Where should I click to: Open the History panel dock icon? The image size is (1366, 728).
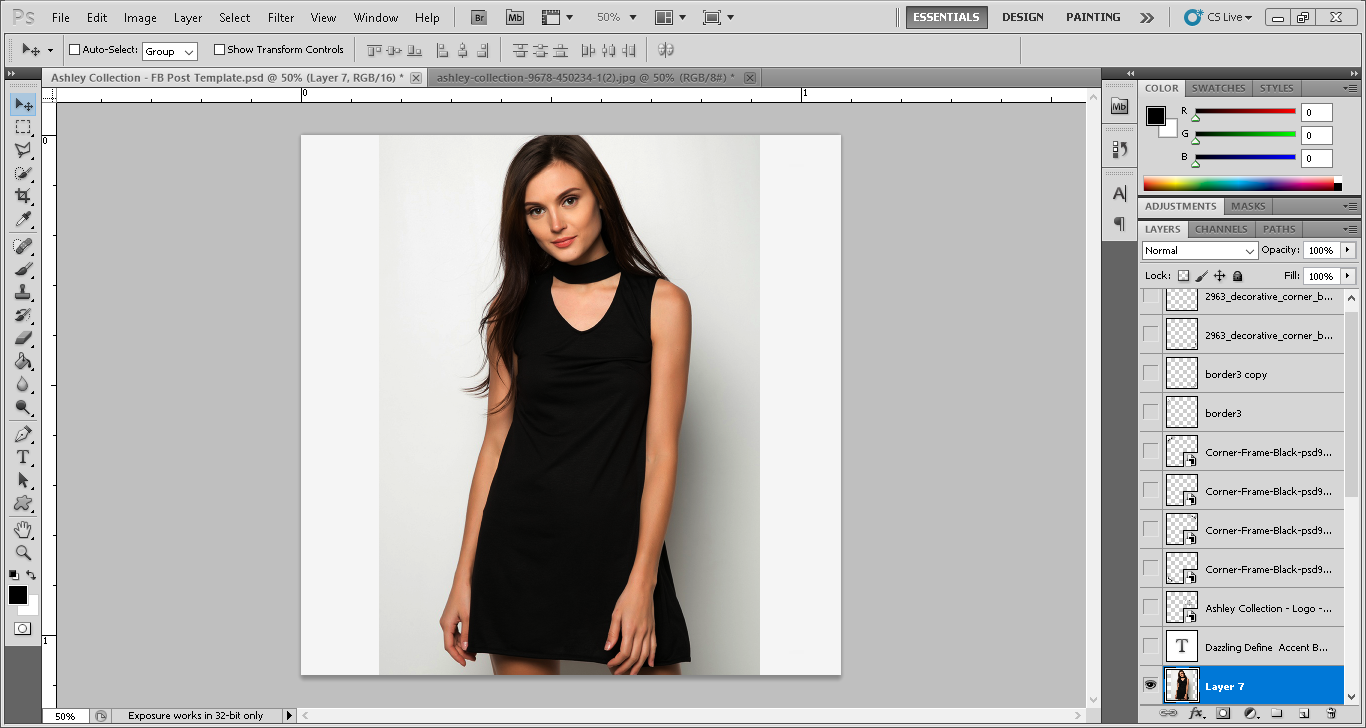pos(1120,149)
